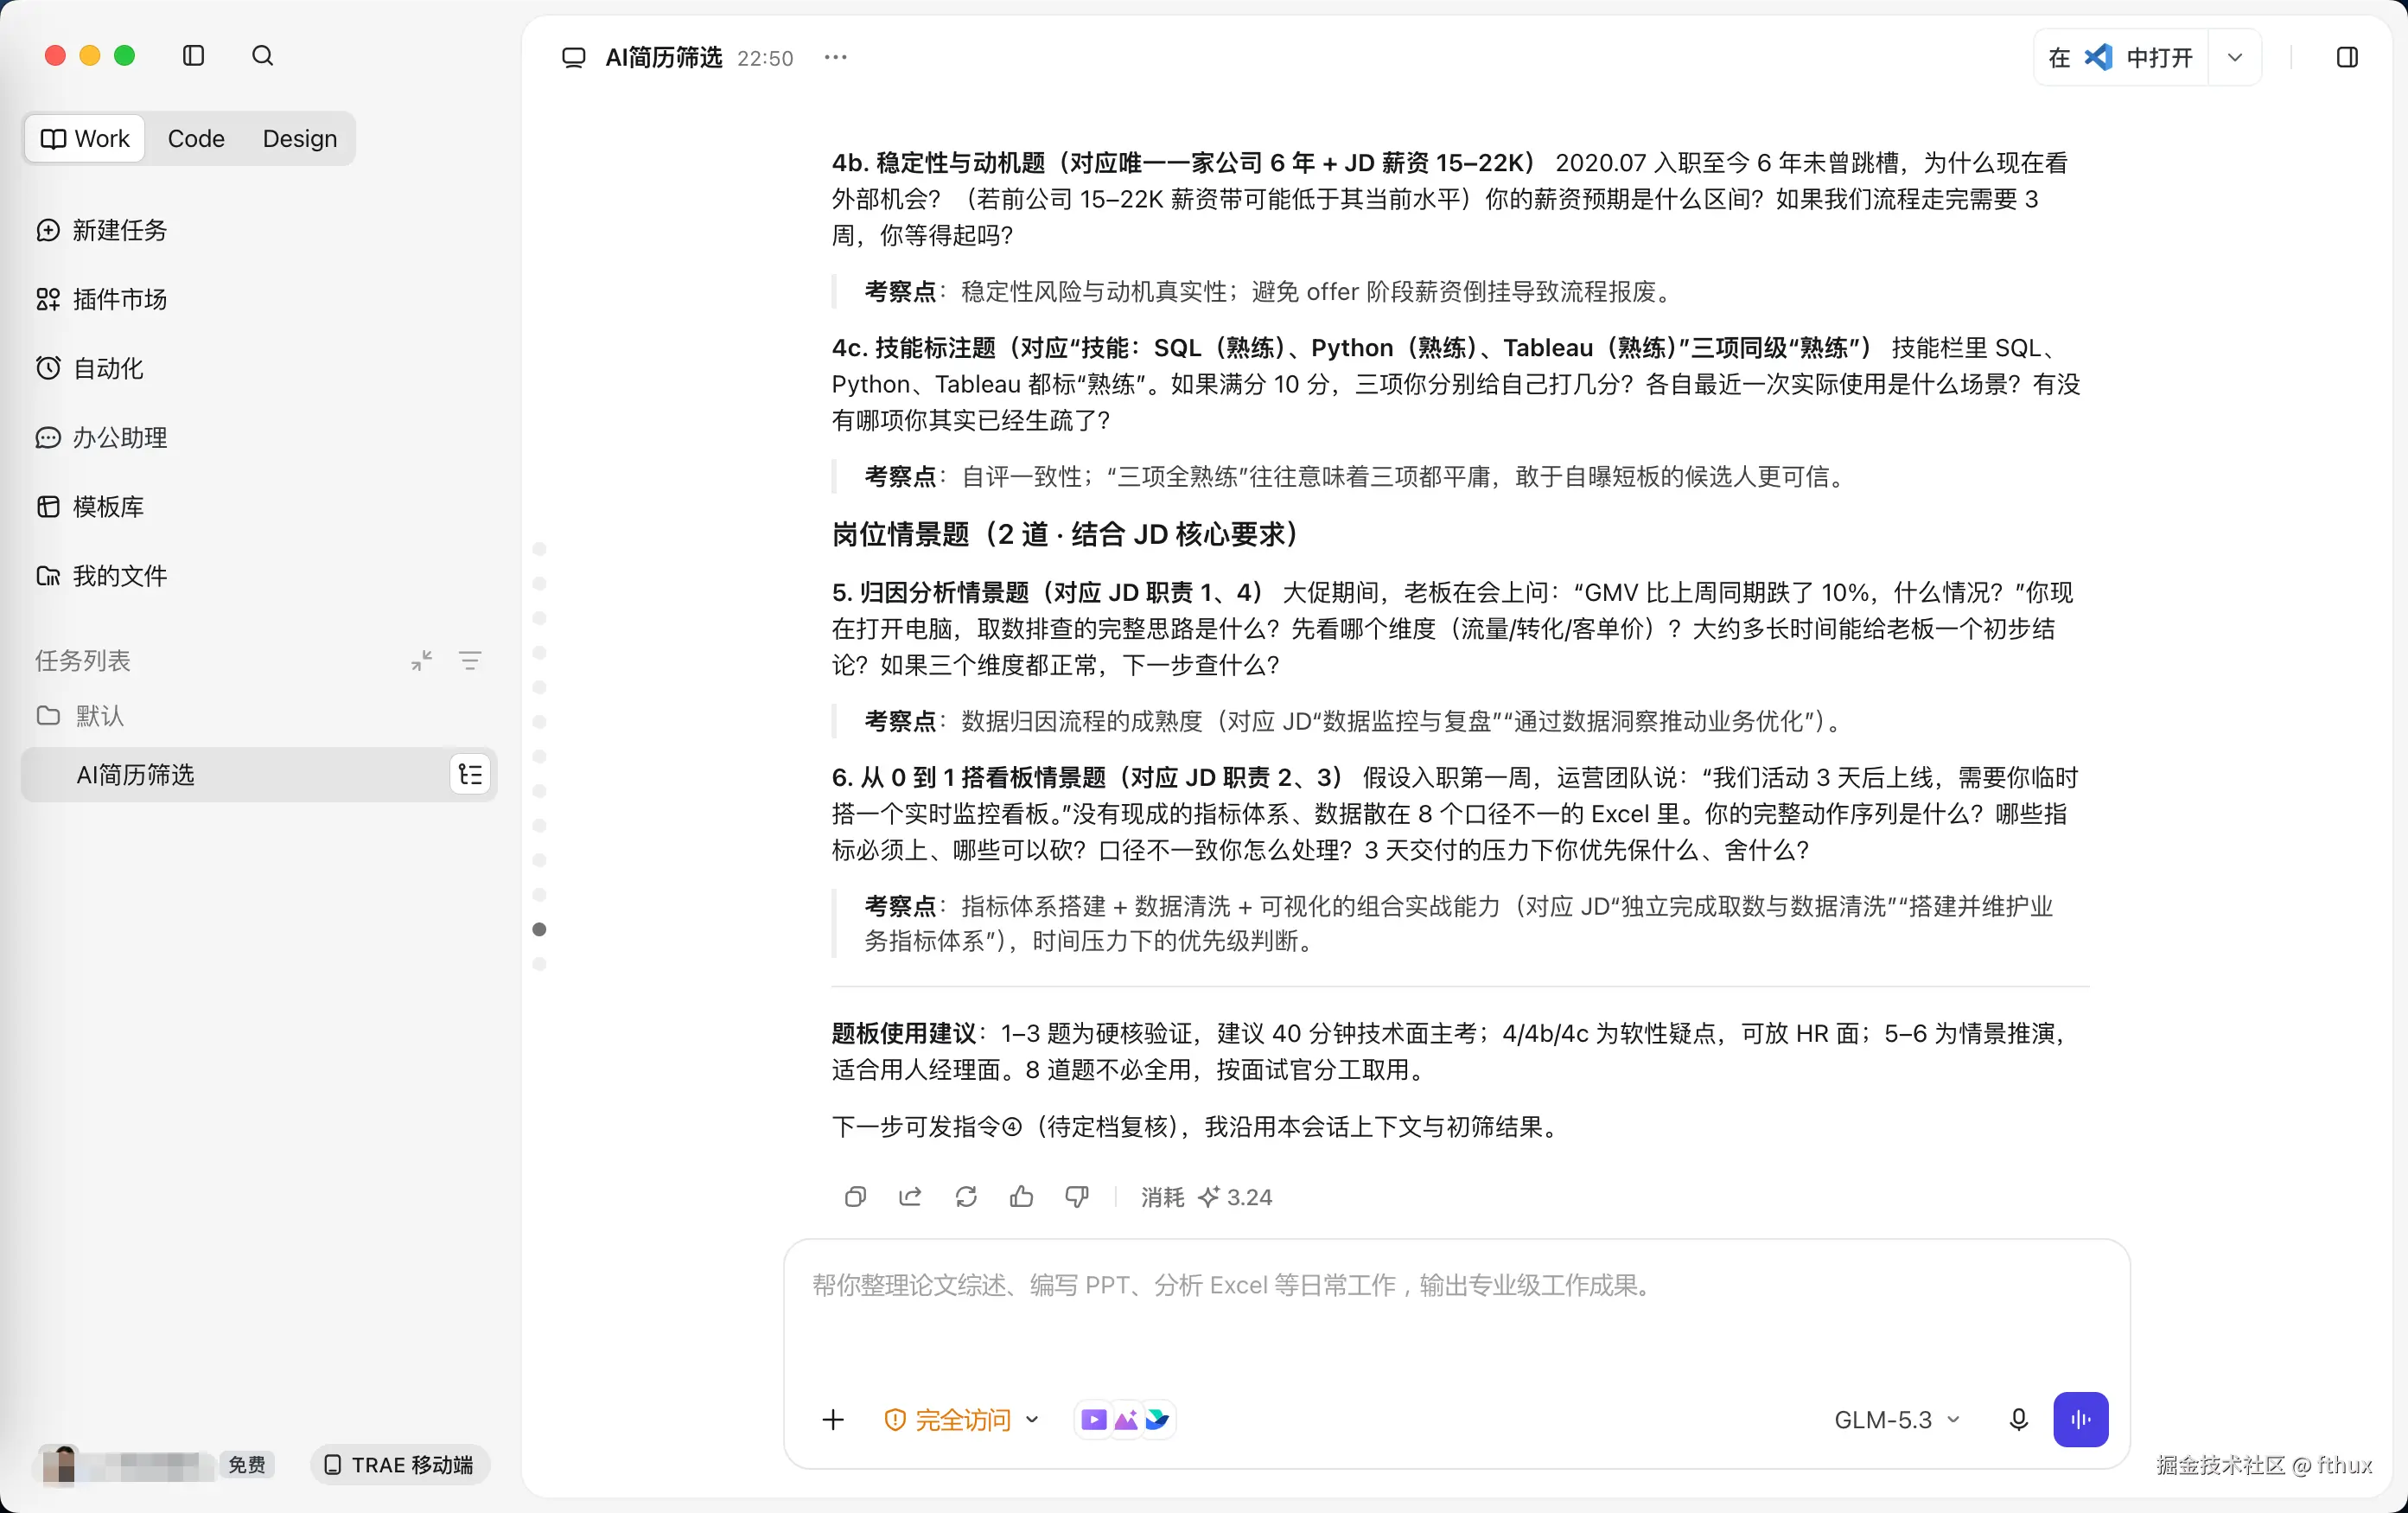
Task: Collapse the task list with the arrows icon
Action: pyautogui.click(x=422, y=660)
